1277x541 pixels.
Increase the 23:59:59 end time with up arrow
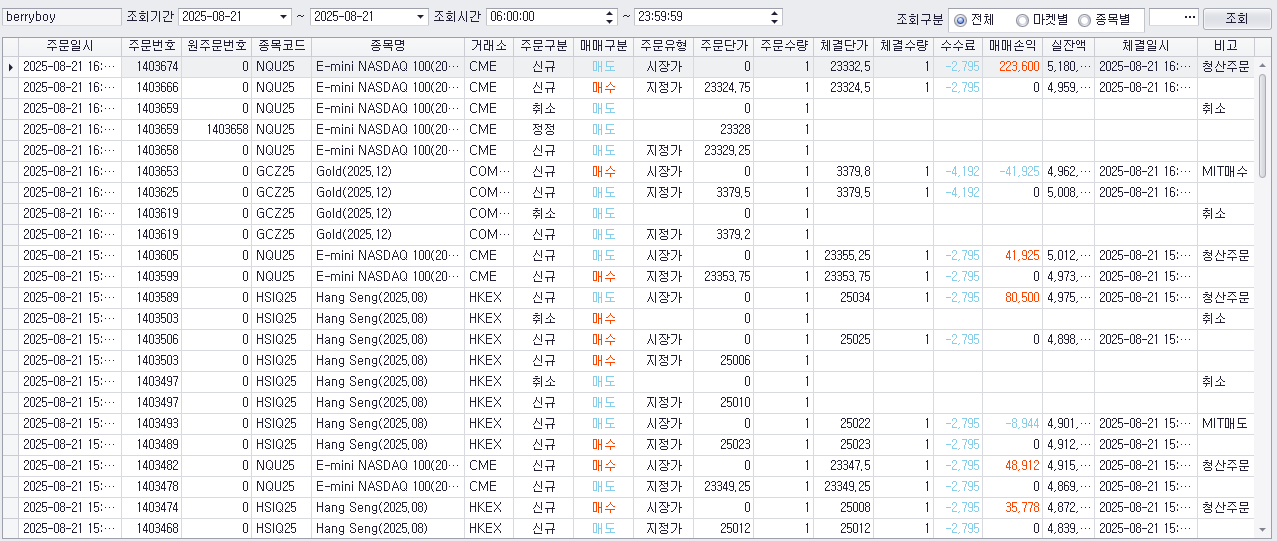[775, 13]
